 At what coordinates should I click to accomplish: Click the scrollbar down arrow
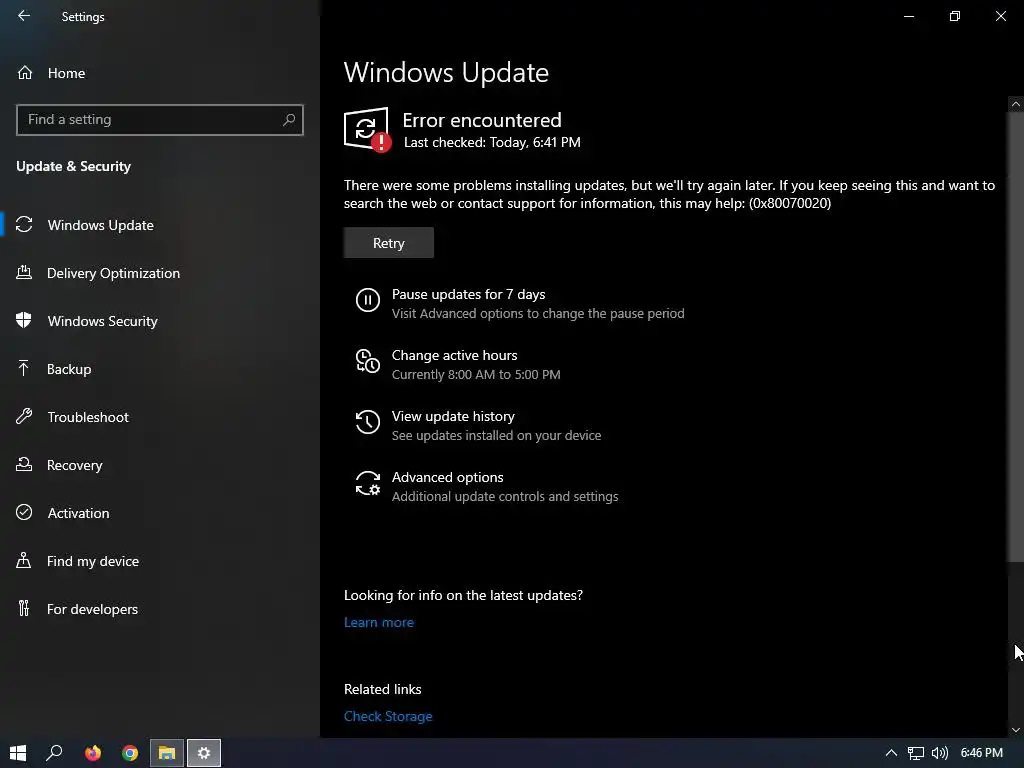pos(1016,729)
